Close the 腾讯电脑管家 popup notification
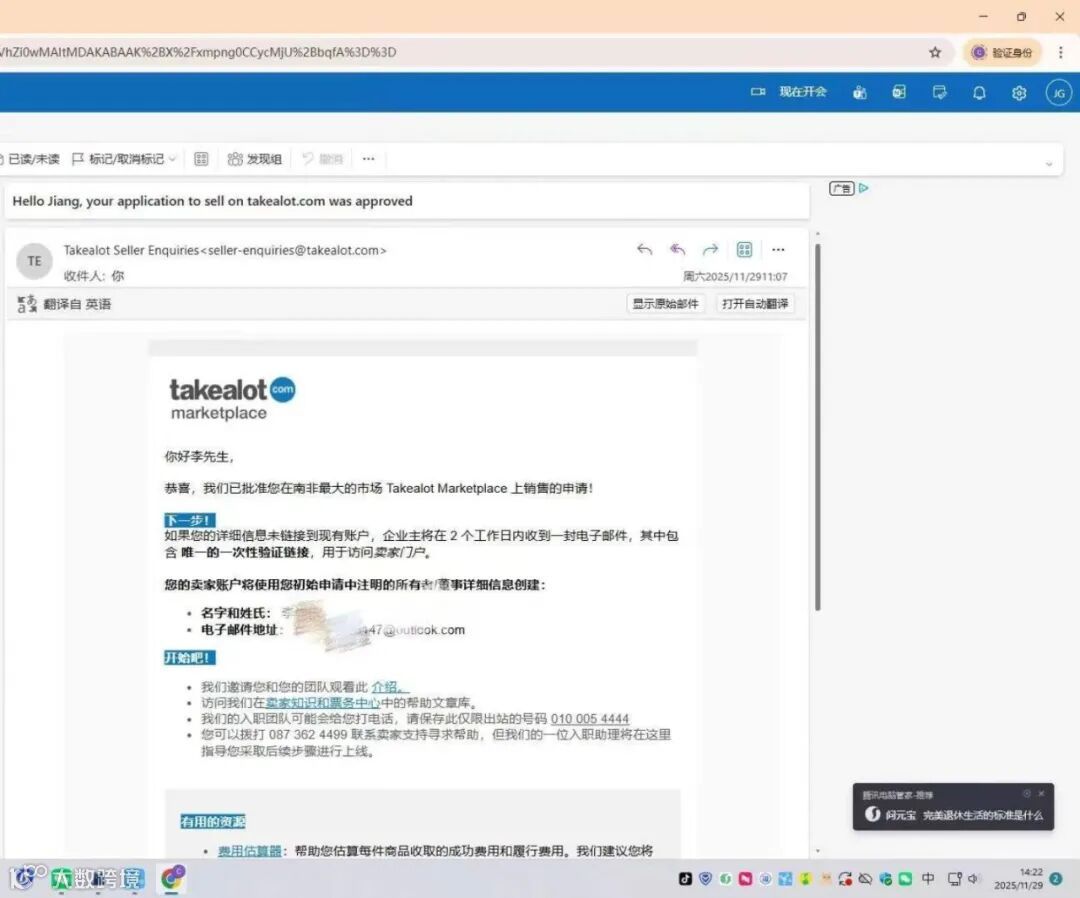The image size is (1080, 898). click(1041, 793)
